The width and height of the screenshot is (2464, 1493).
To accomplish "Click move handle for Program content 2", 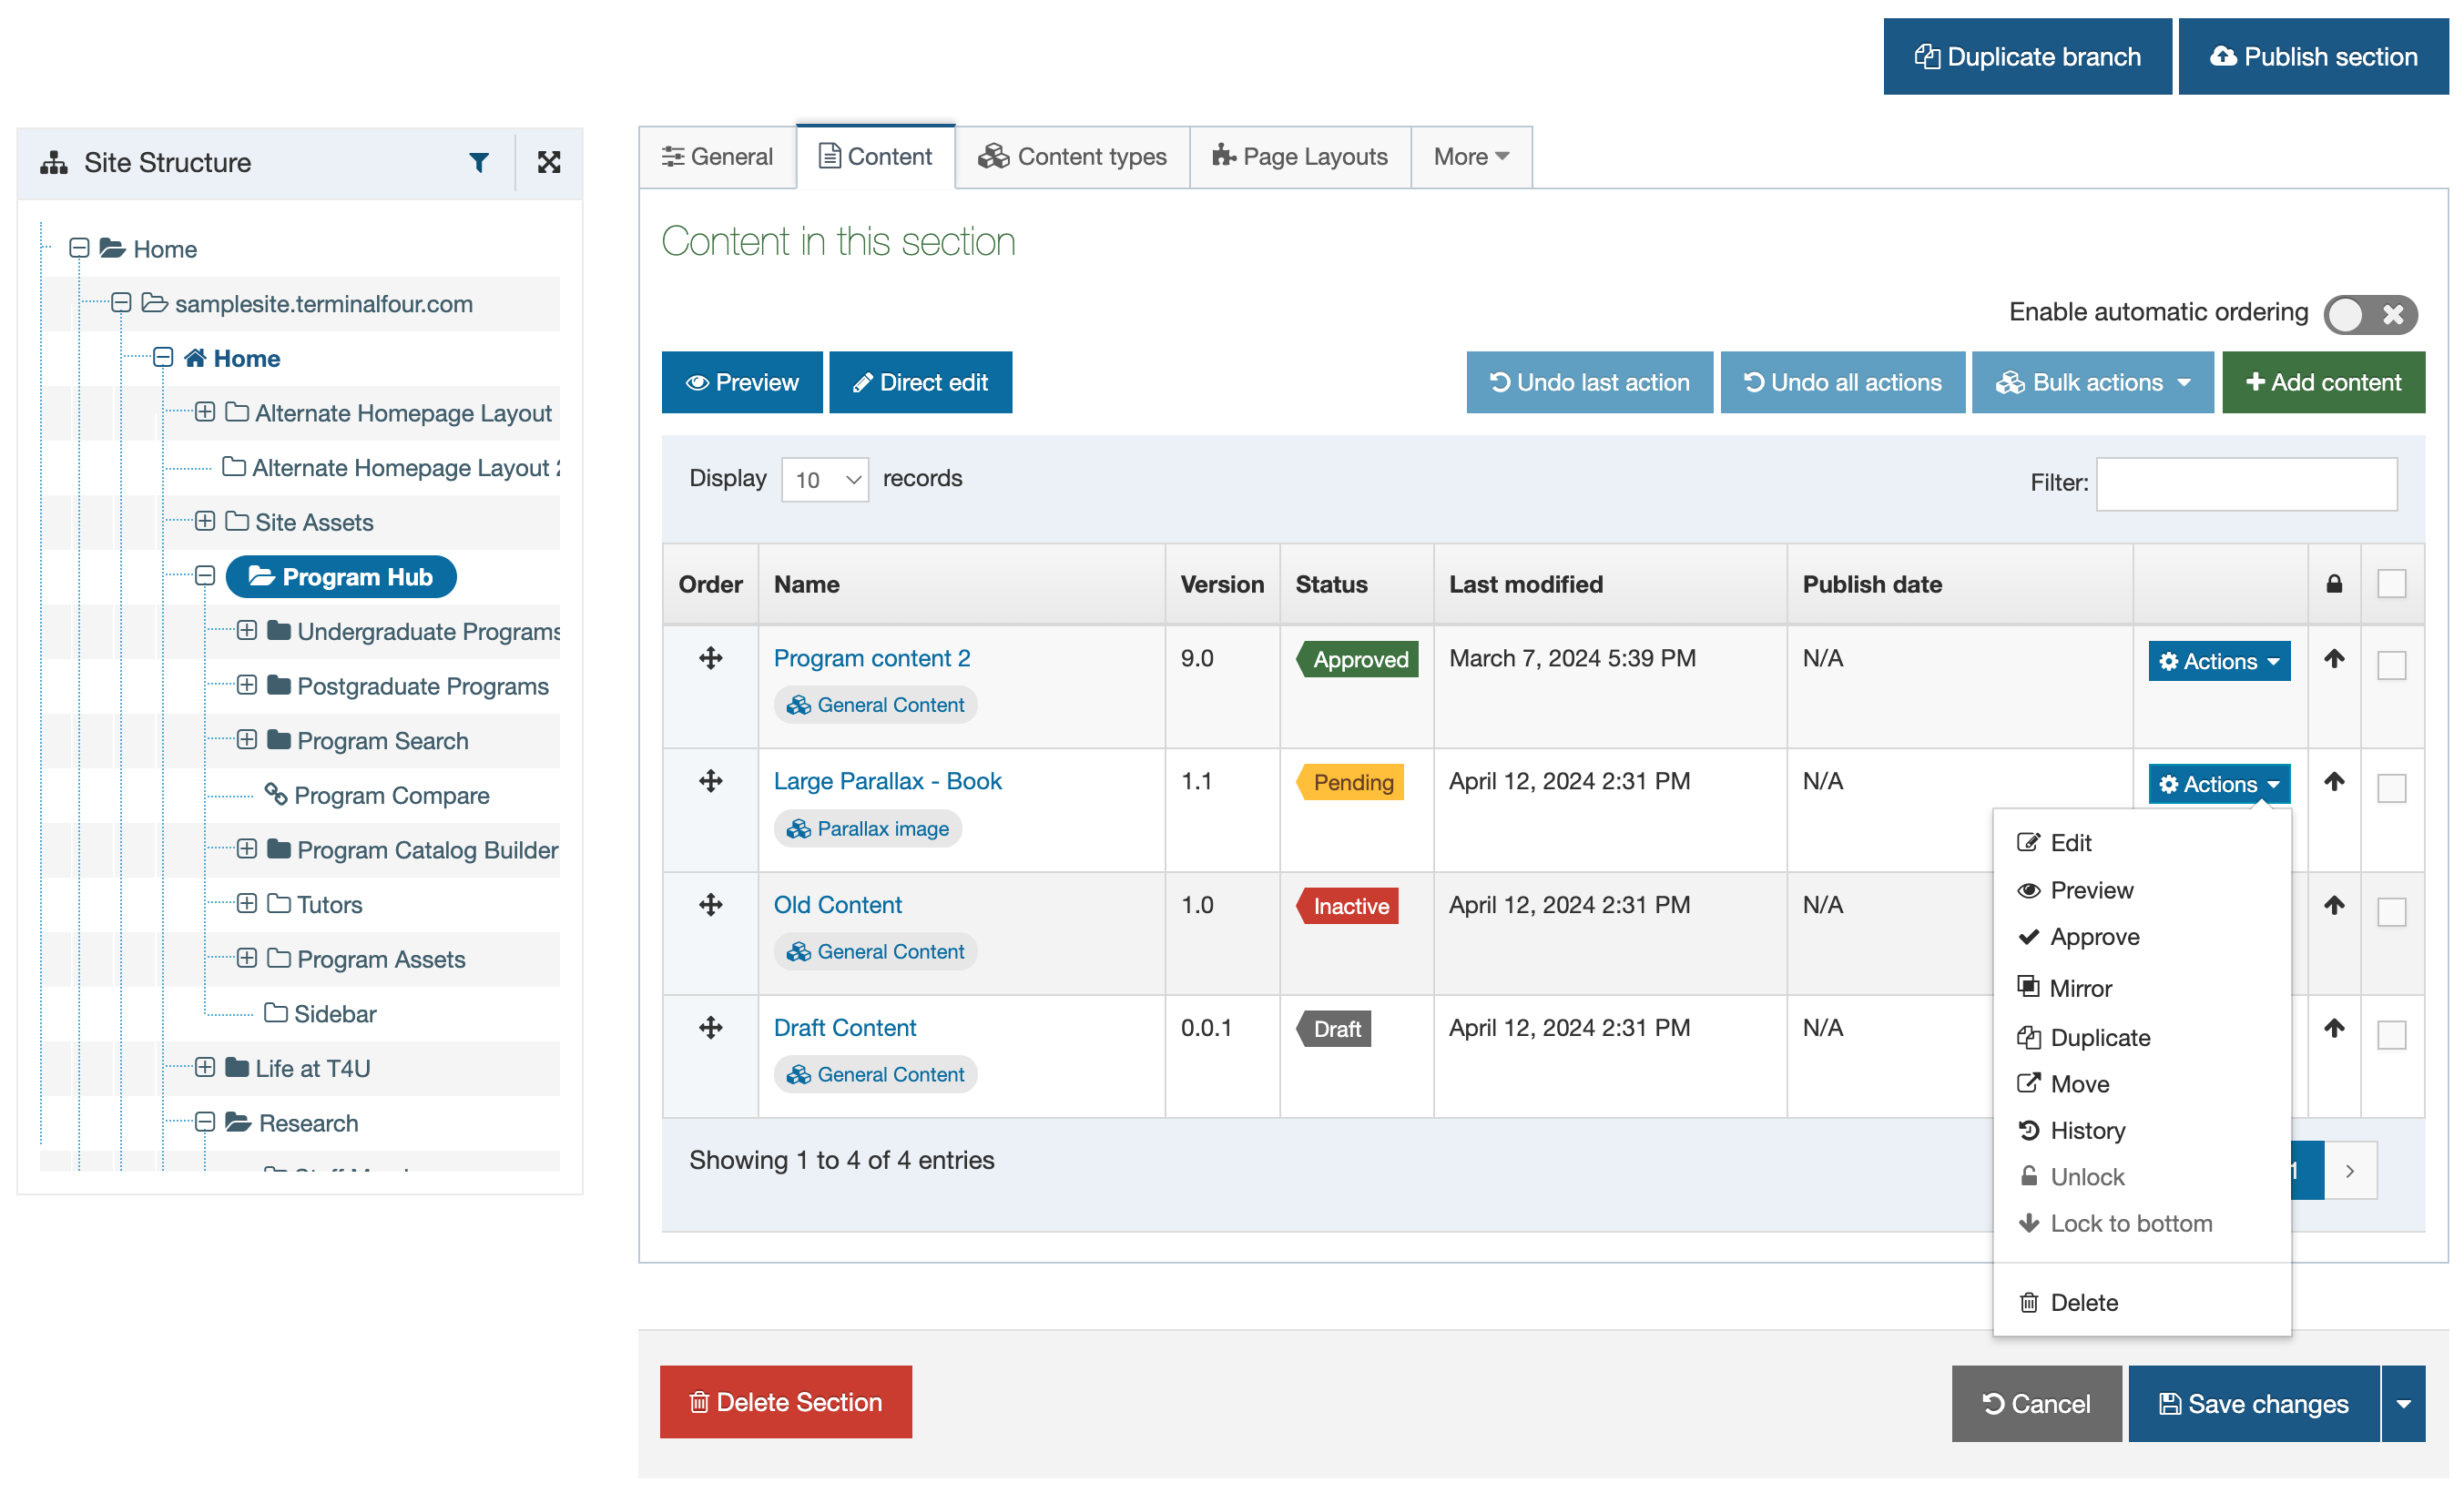I will (x=710, y=658).
